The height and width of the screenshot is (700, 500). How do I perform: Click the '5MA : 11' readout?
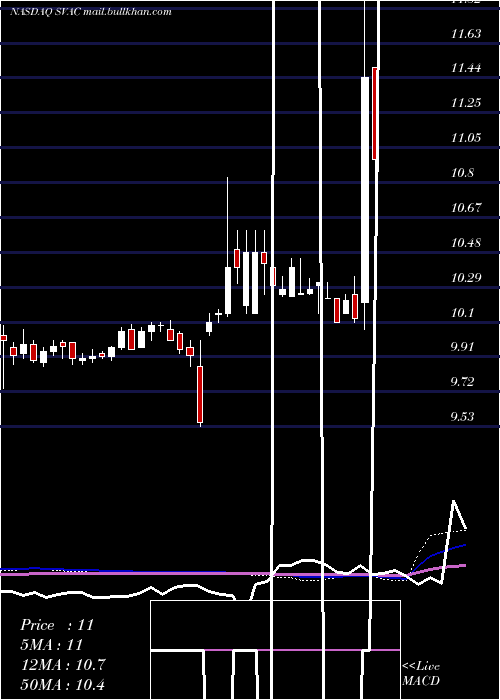click(52, 645)
